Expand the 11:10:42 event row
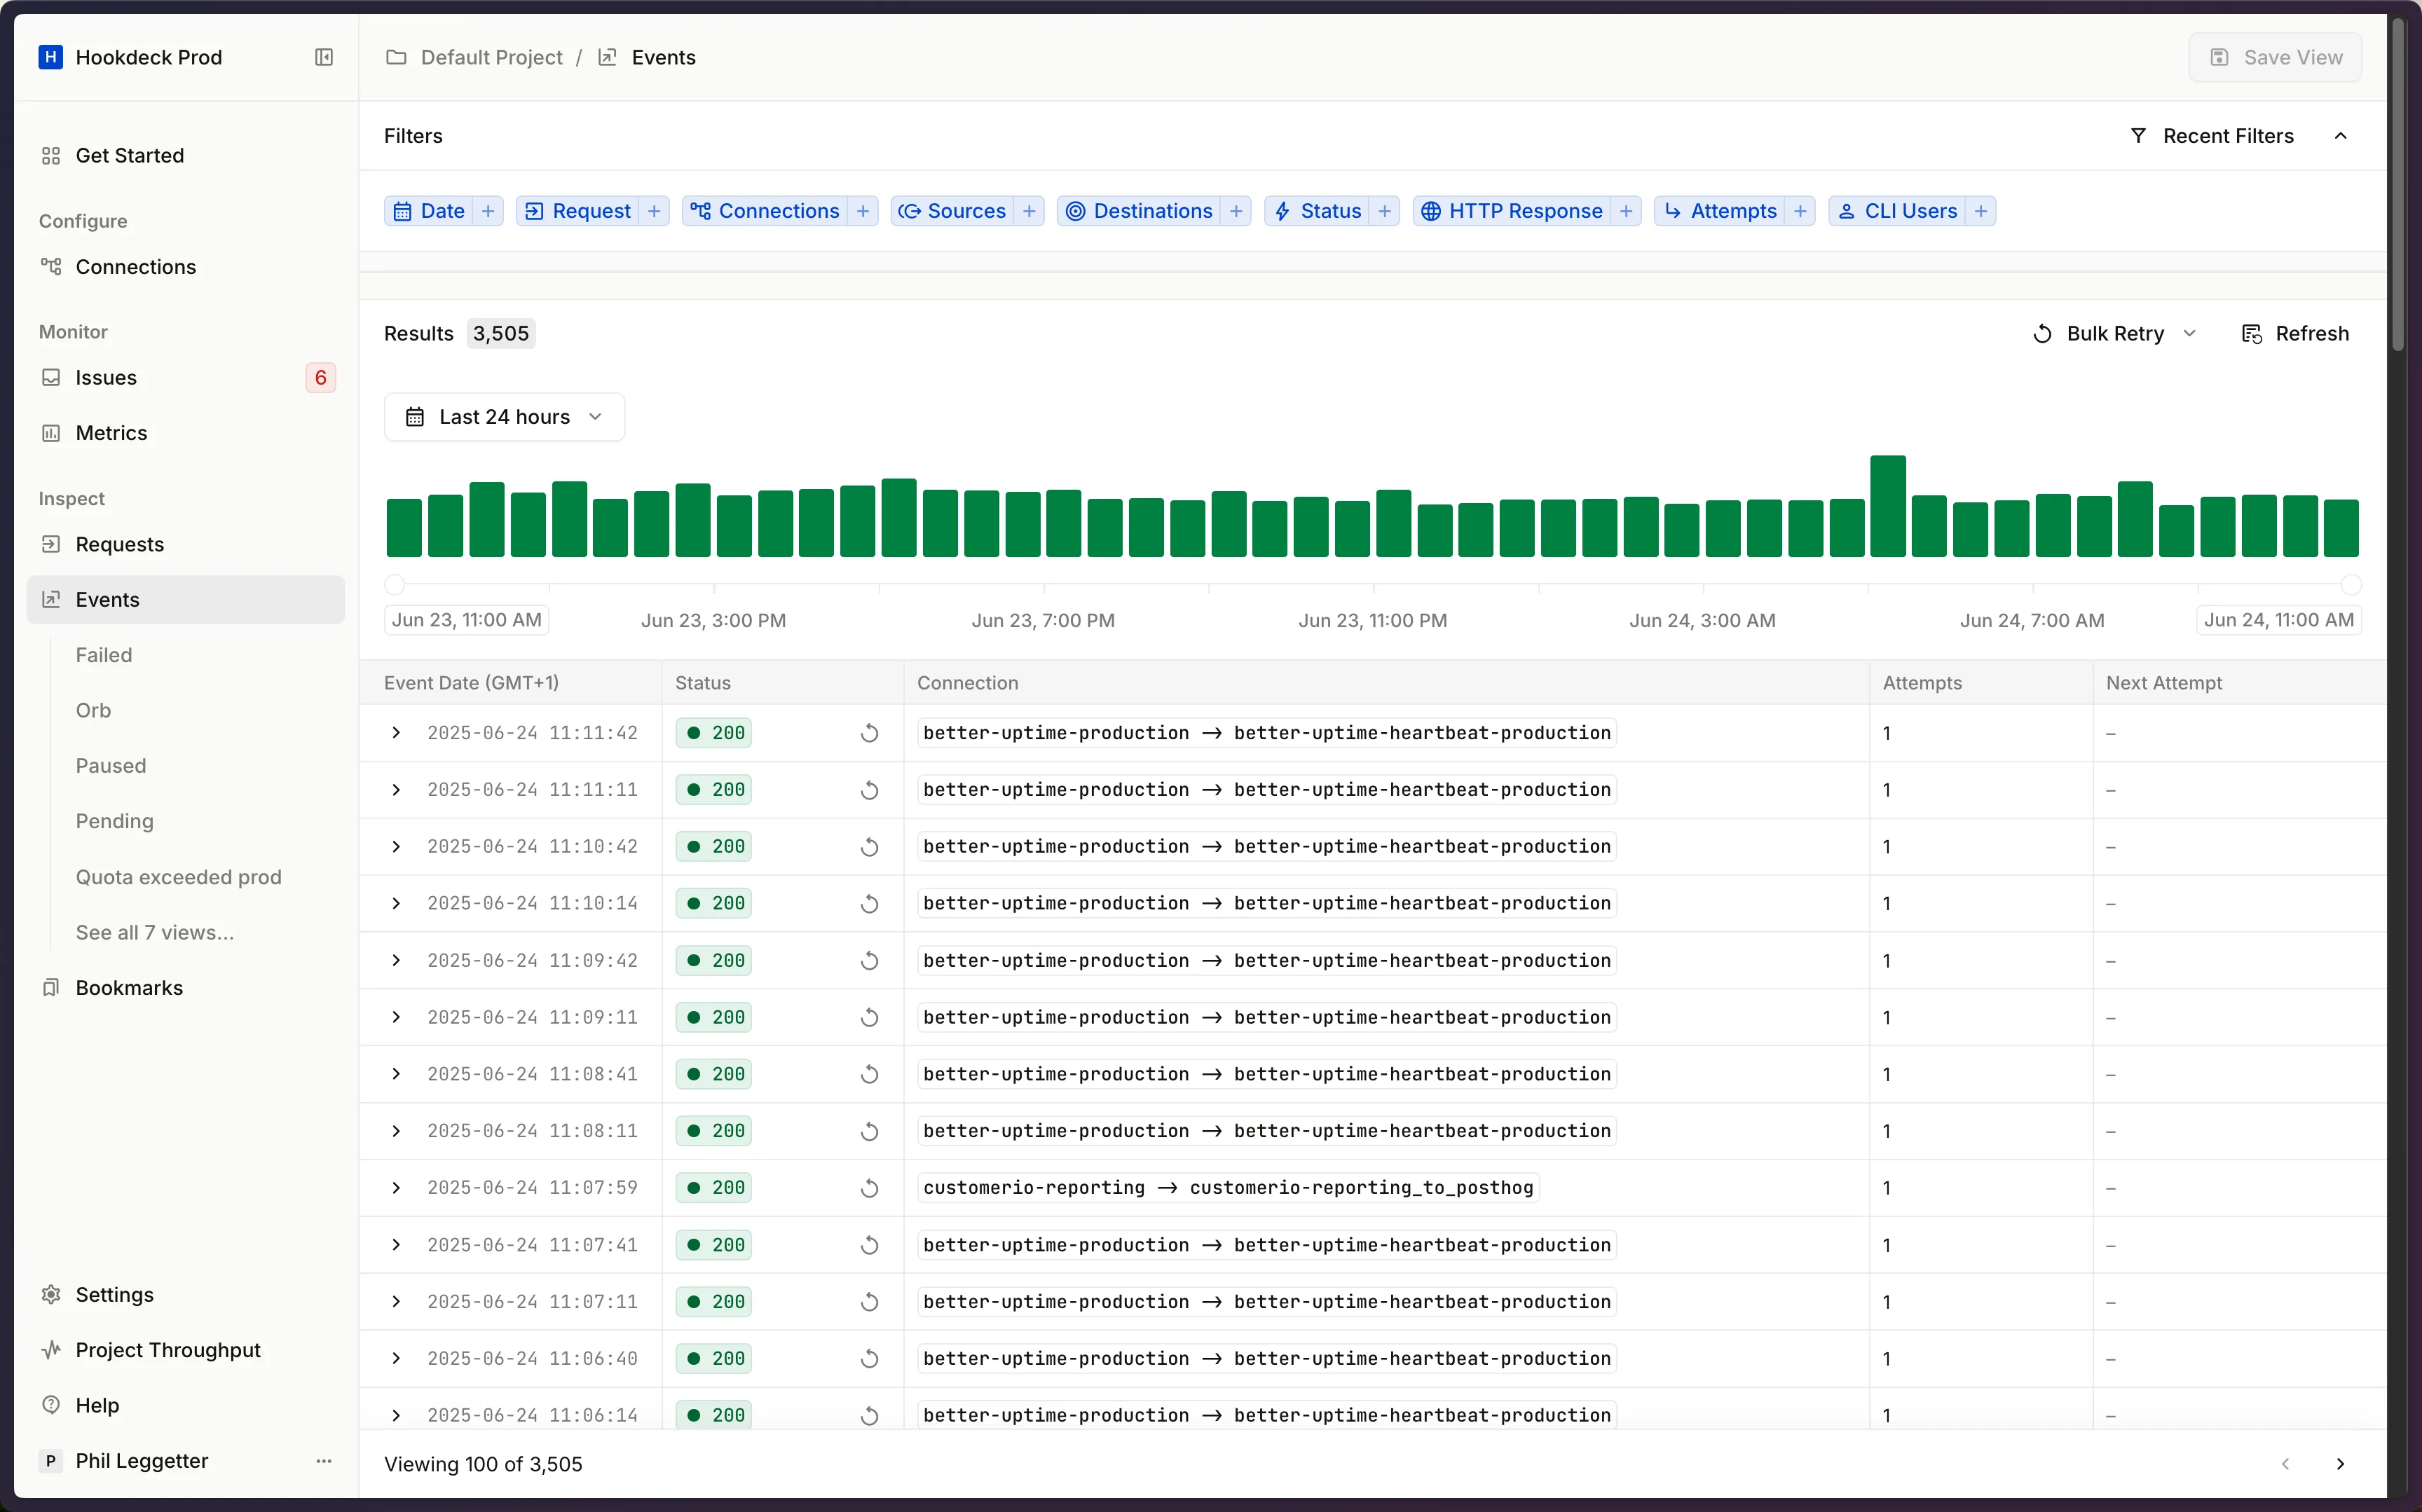2422x1512 pixels. pos(396,847)
